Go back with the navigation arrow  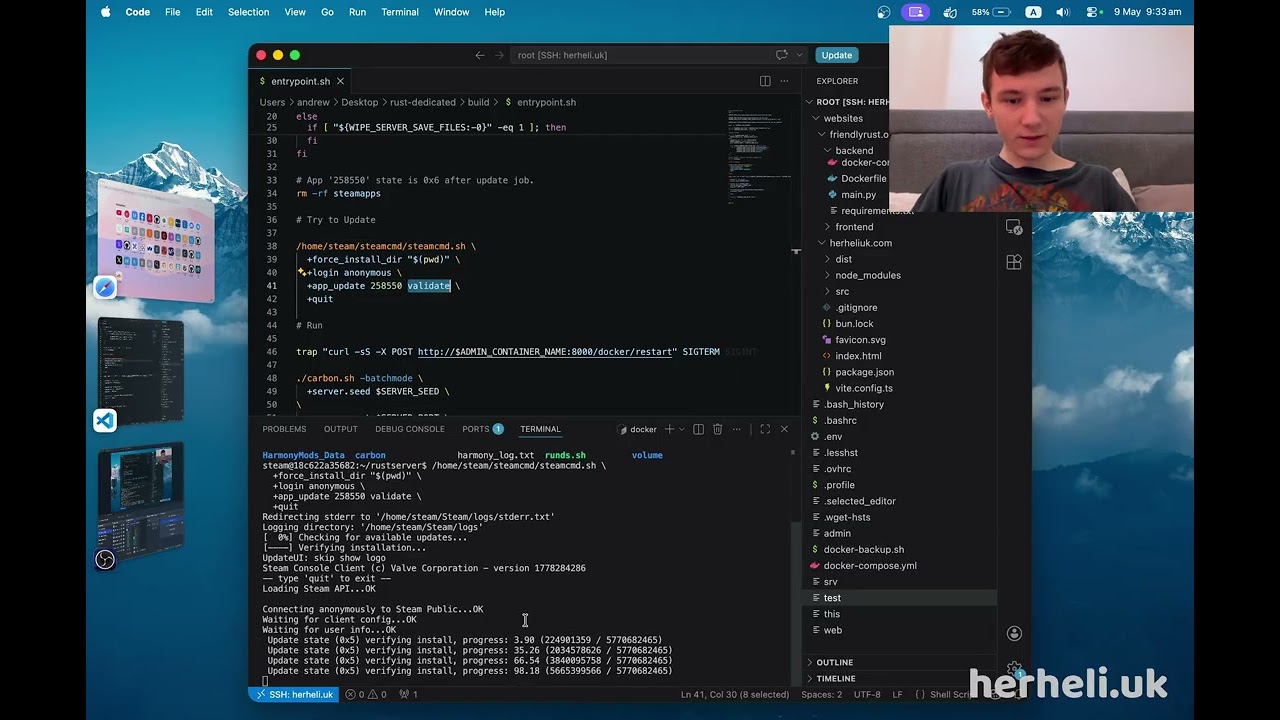(480, 55)
